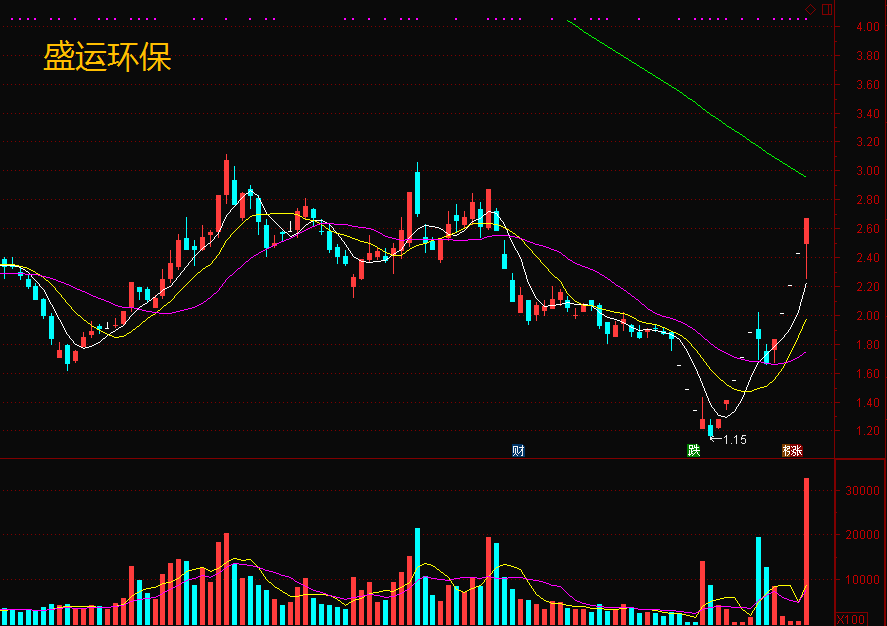
Task: Click the 1.15 lowest price annotation
Action: (x=735, y=440)
